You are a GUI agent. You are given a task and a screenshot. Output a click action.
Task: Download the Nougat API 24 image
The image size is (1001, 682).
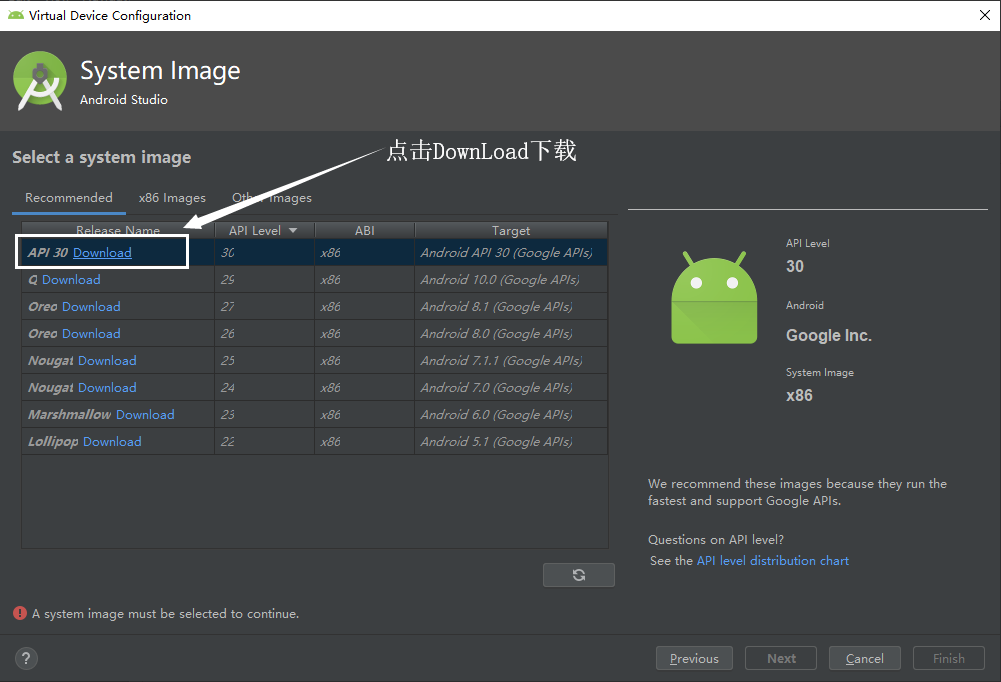[107, 388]
